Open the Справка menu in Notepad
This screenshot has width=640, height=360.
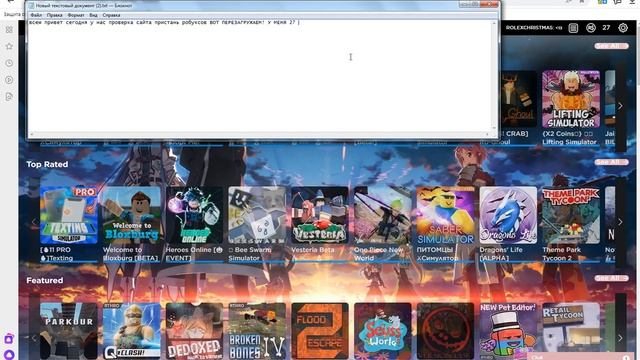[111, 15]
